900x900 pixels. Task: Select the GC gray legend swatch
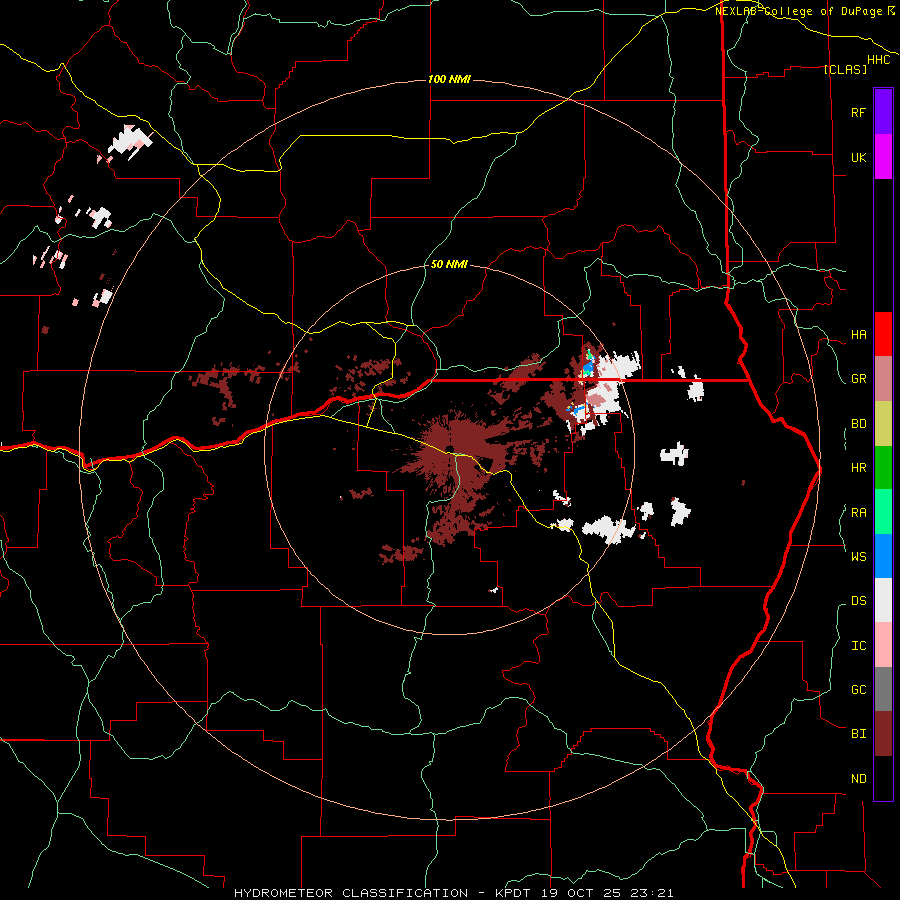click(883, 689)
